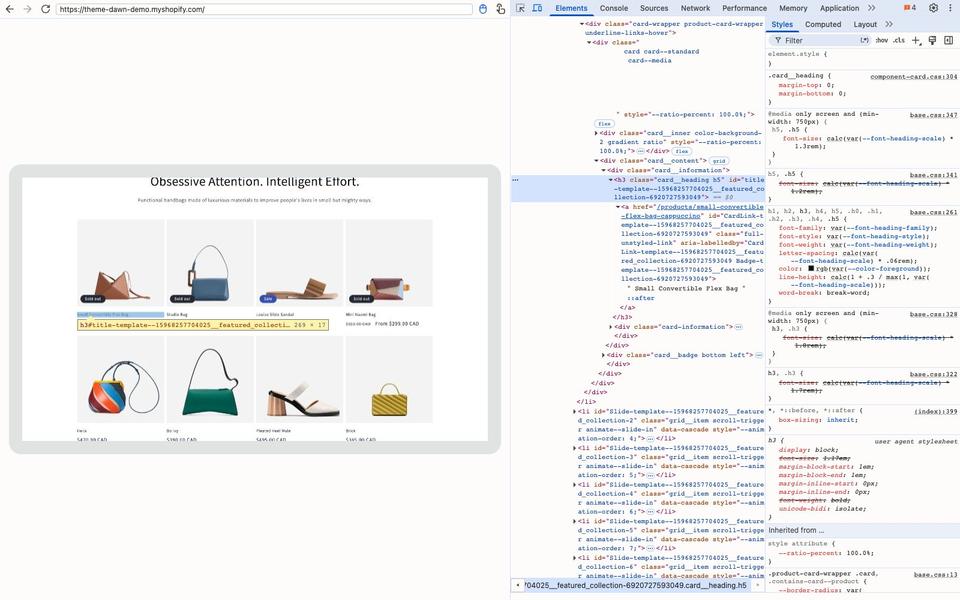Collapse the card__content div node
This screenshot has height=600, width=960.
point(596,160)
